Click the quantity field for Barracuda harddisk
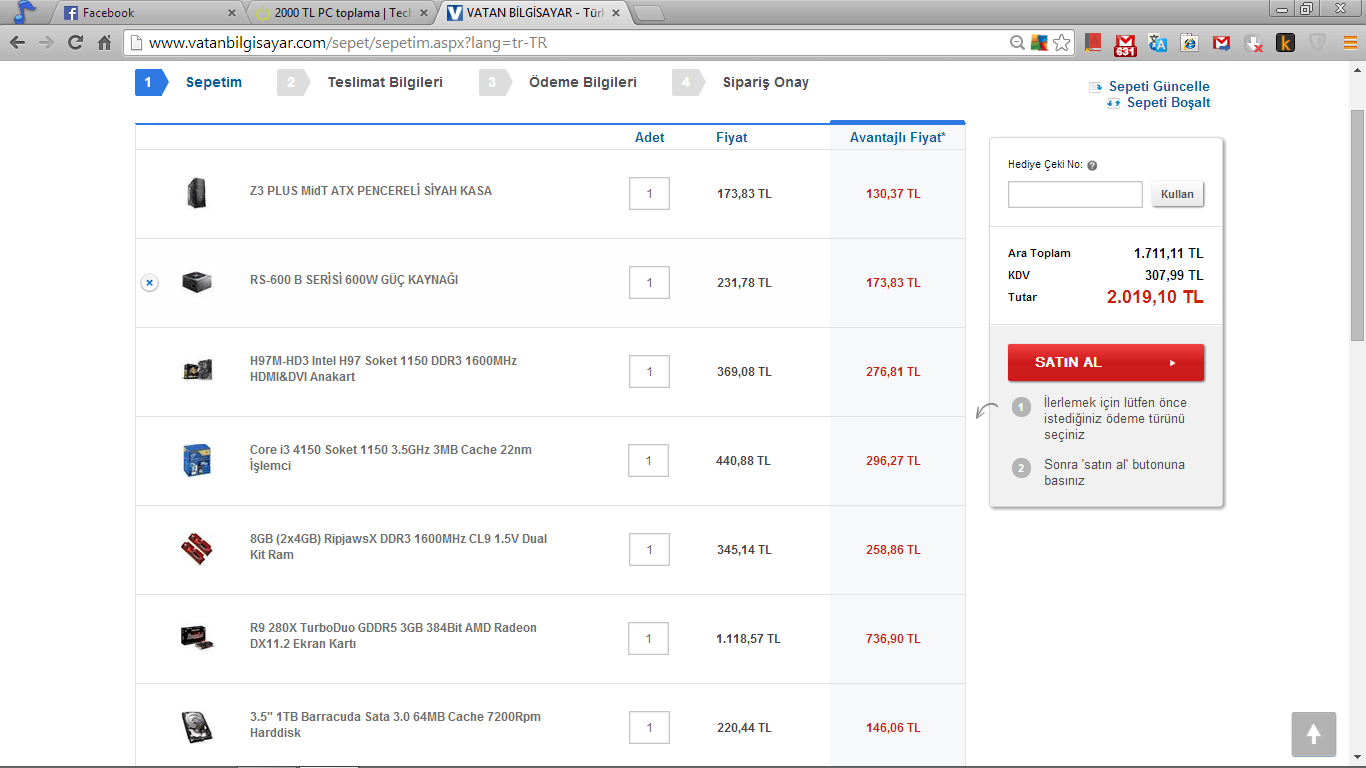The width and height of the screenshot is (1366, 768). click(649, 727)
